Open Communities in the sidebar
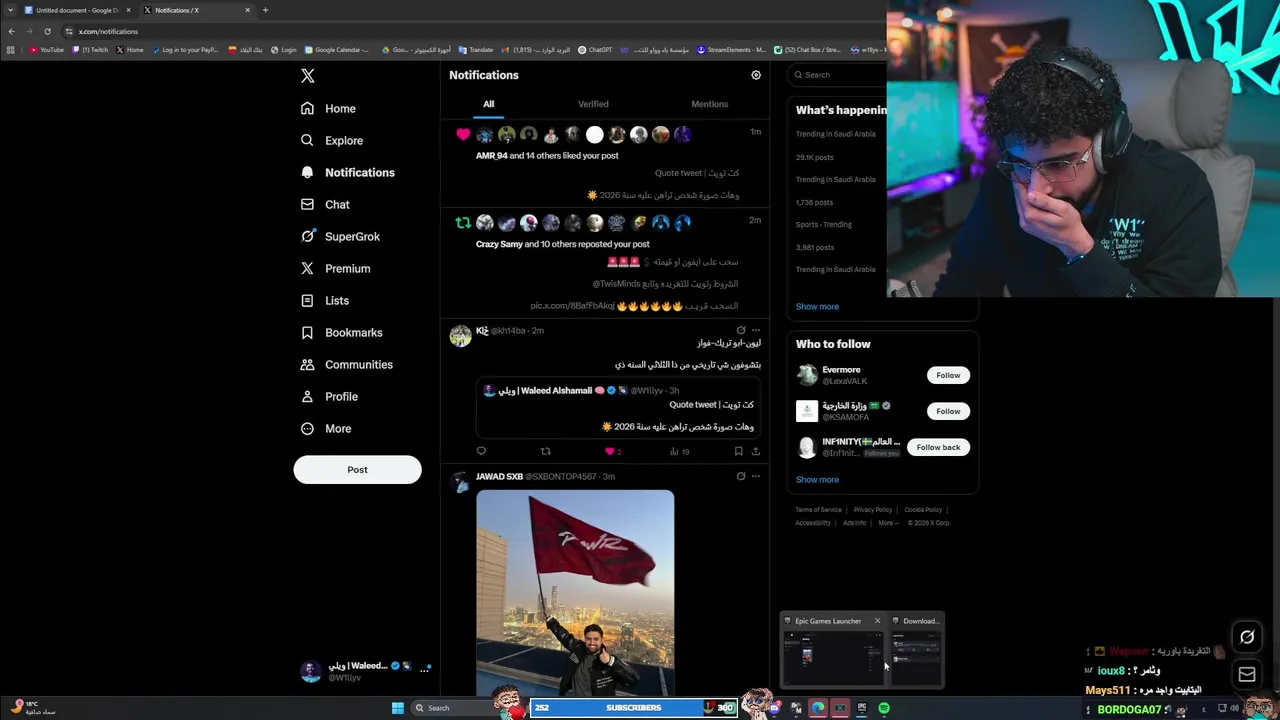The height and width of the screenshot is (720, 1280). (346, 364)
